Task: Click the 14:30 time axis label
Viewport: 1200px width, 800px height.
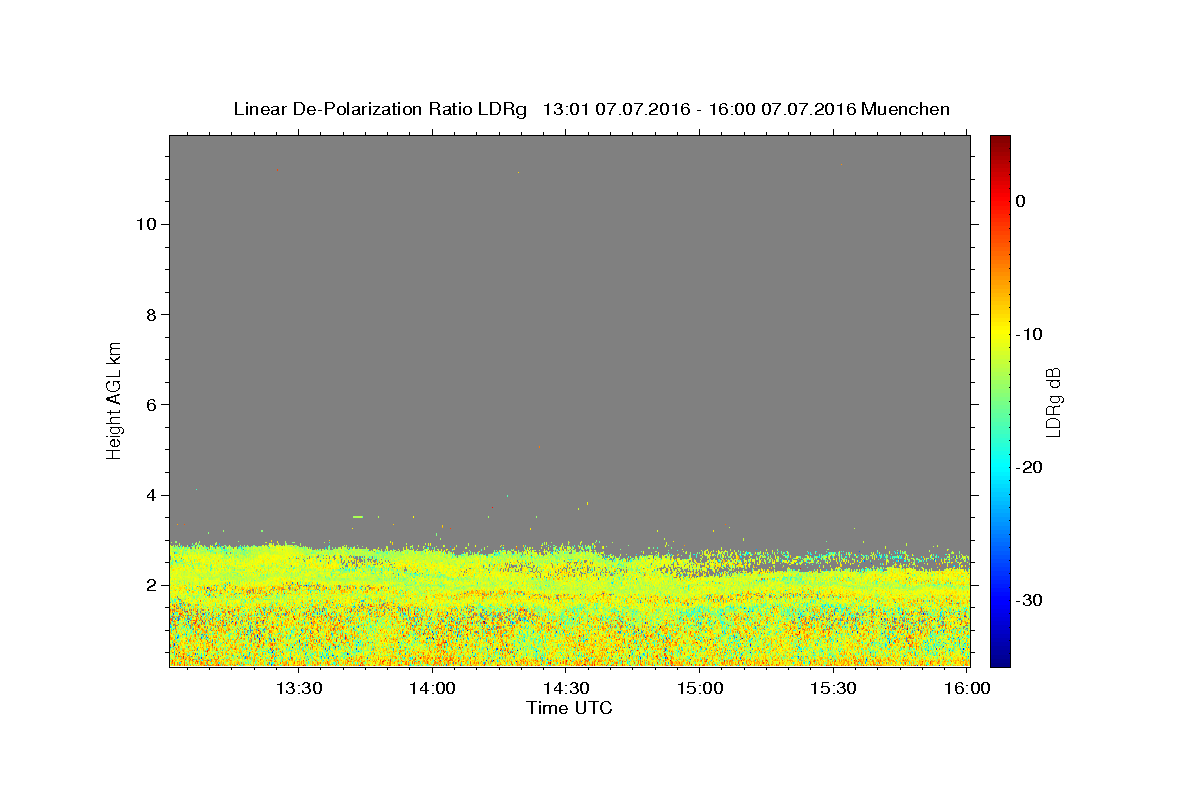Action: coord(566,688)
